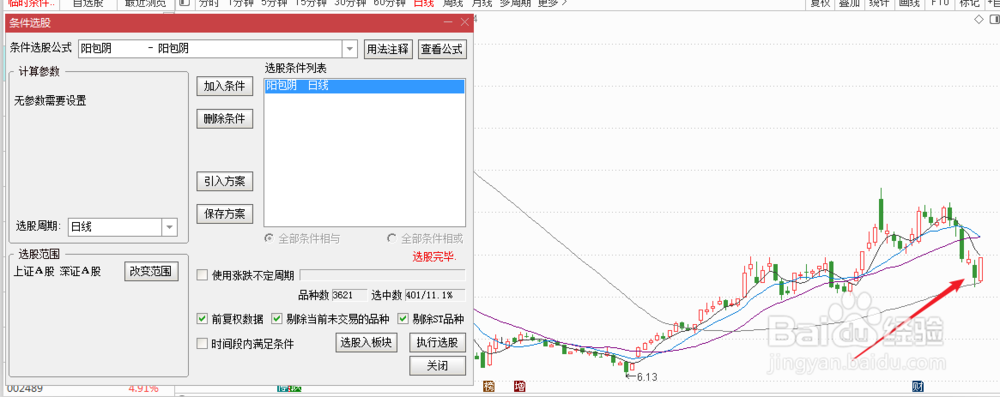Click 引入方案 button
Viewport: 1000px width, 397px height.
(x=224, y=181)
